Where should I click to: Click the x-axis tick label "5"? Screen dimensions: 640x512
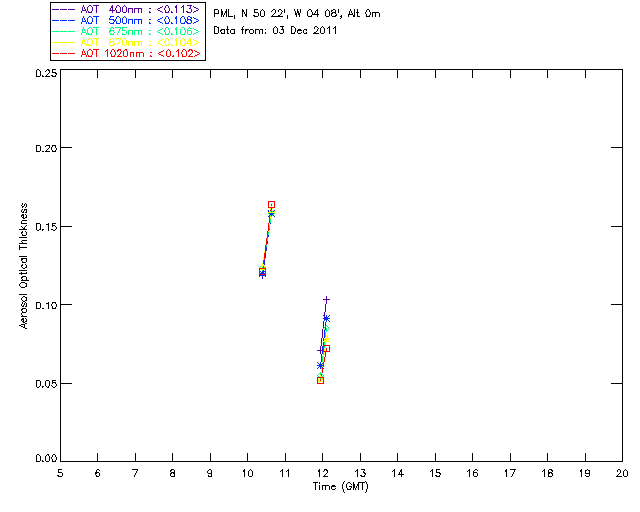click(60, 473)
